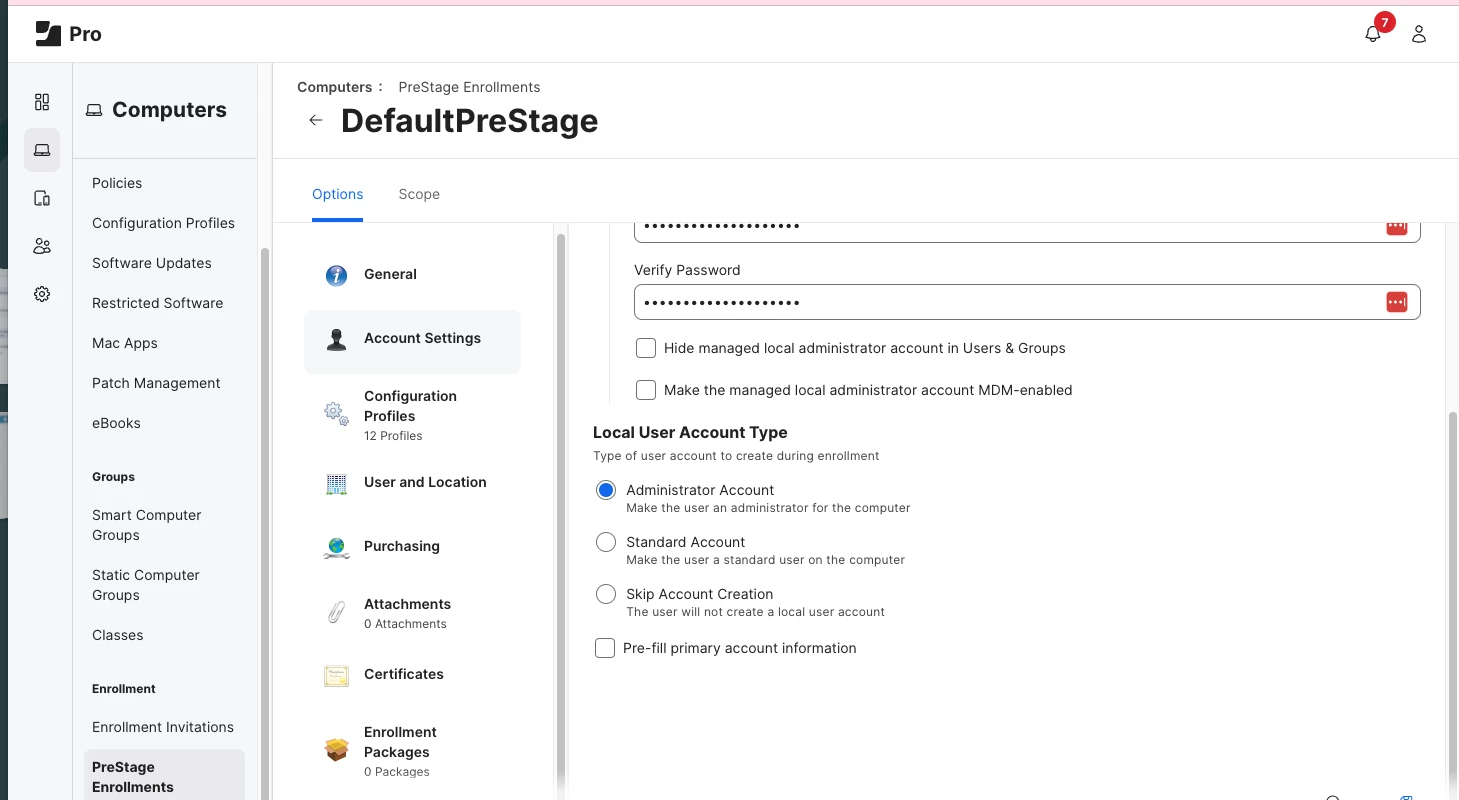Open Restricted Software in sidebar
The width and height of the screenshot is (1459, 800).
157,303
